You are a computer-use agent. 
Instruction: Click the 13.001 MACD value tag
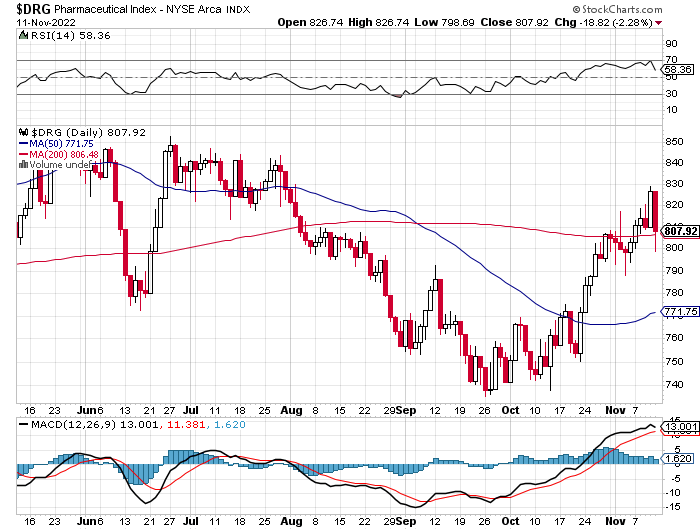coord(680,428)
